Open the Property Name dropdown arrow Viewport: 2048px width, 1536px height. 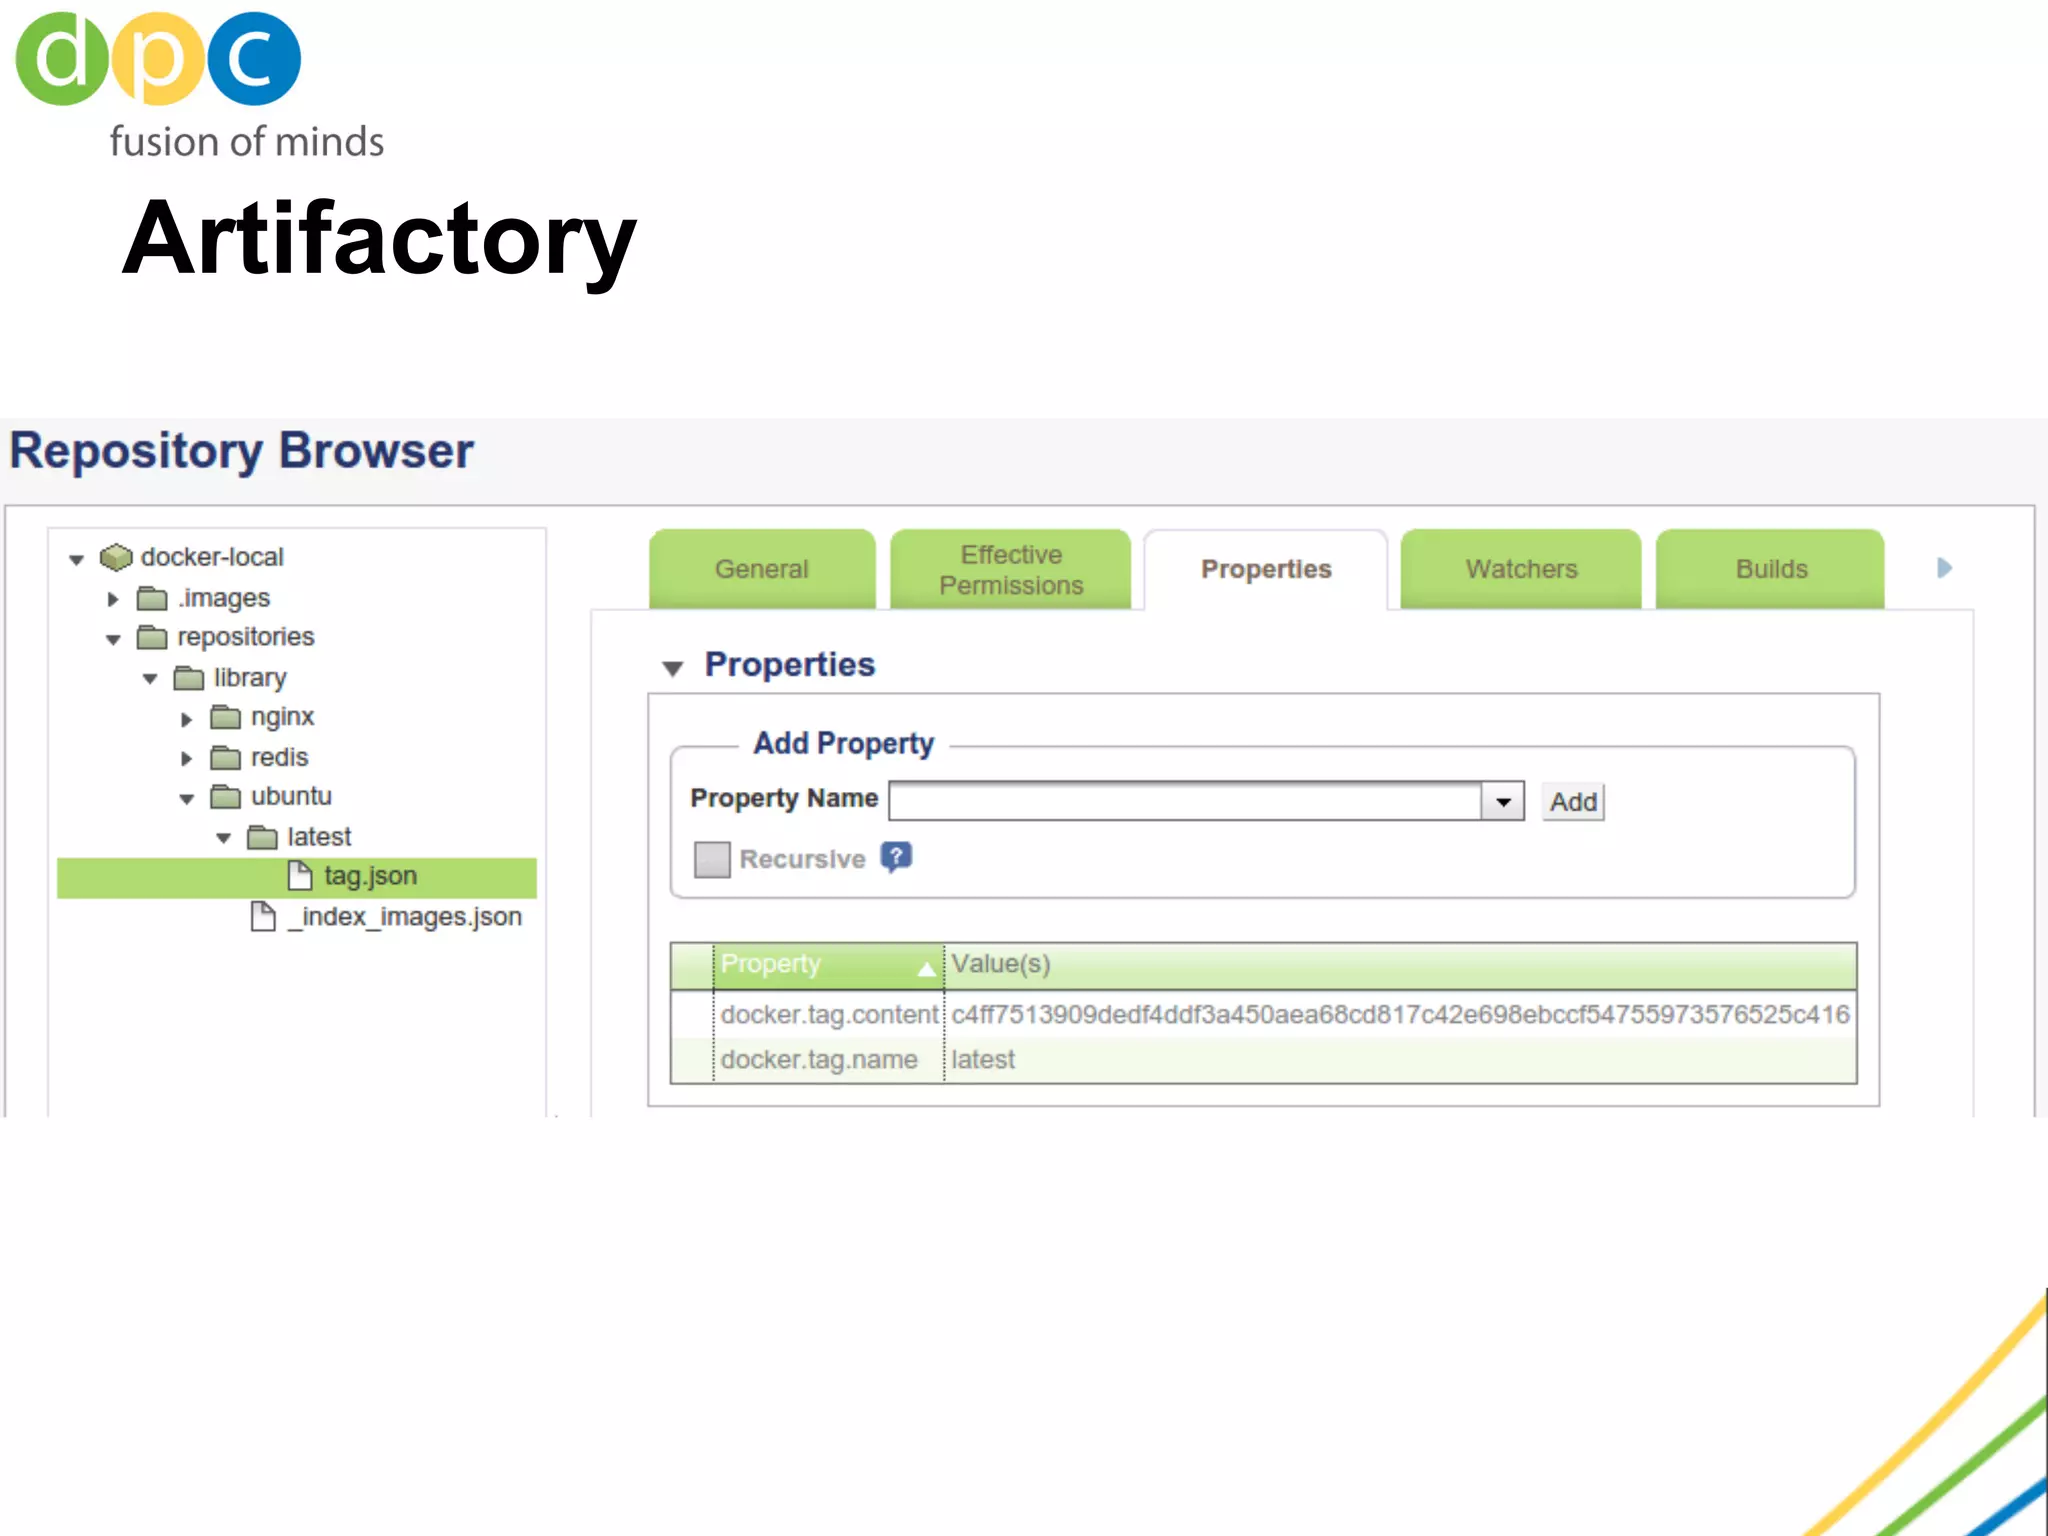click(x=1503, y=802)
